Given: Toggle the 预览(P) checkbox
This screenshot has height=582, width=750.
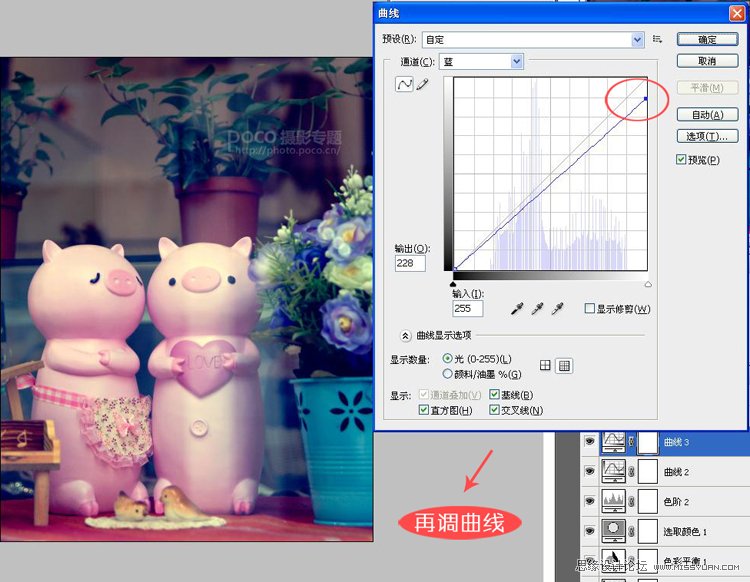Looking at the screenshot, I should coord(681,159).
